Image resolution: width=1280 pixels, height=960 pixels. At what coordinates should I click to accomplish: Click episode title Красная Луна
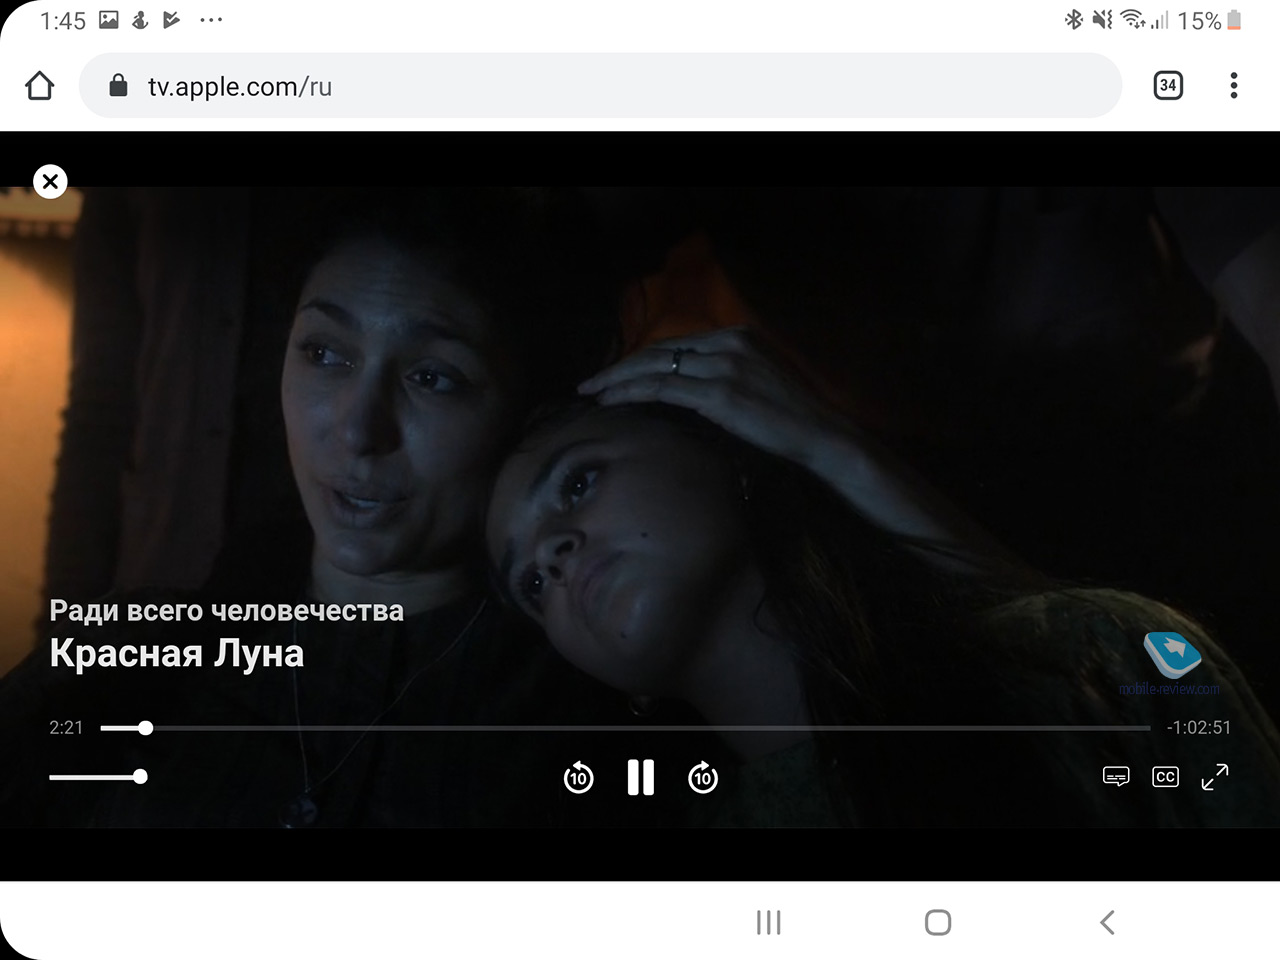177,653
